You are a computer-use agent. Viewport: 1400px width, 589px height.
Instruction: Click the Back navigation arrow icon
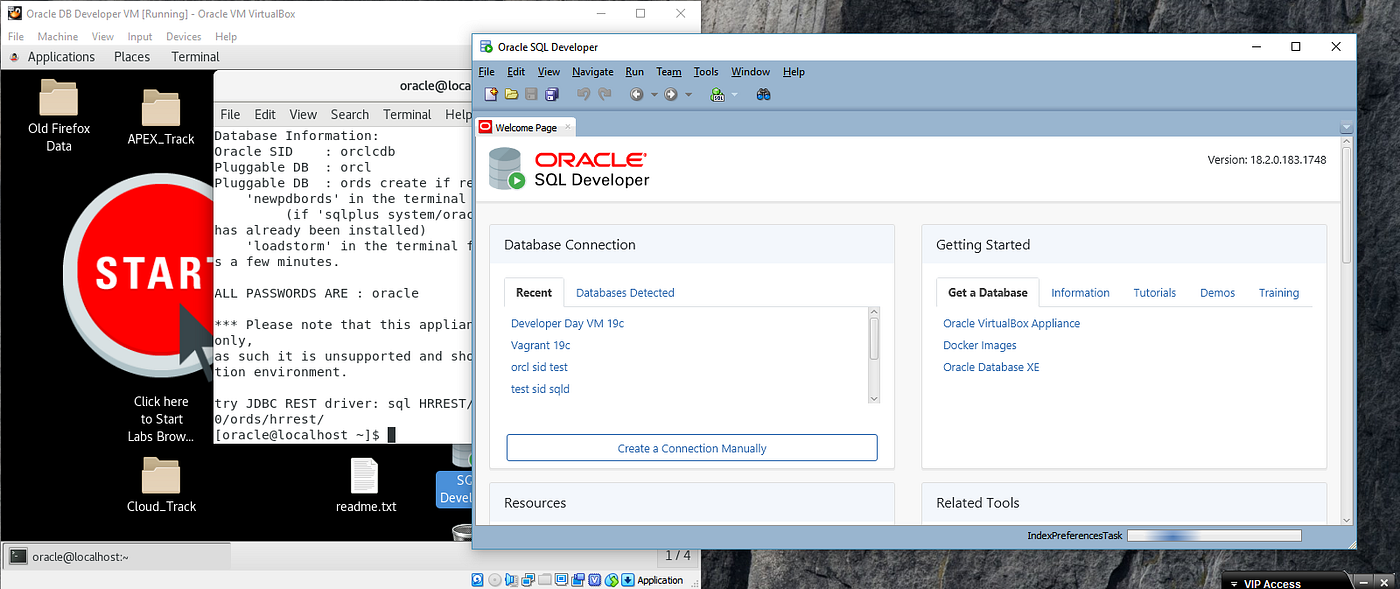click(636, 94)
